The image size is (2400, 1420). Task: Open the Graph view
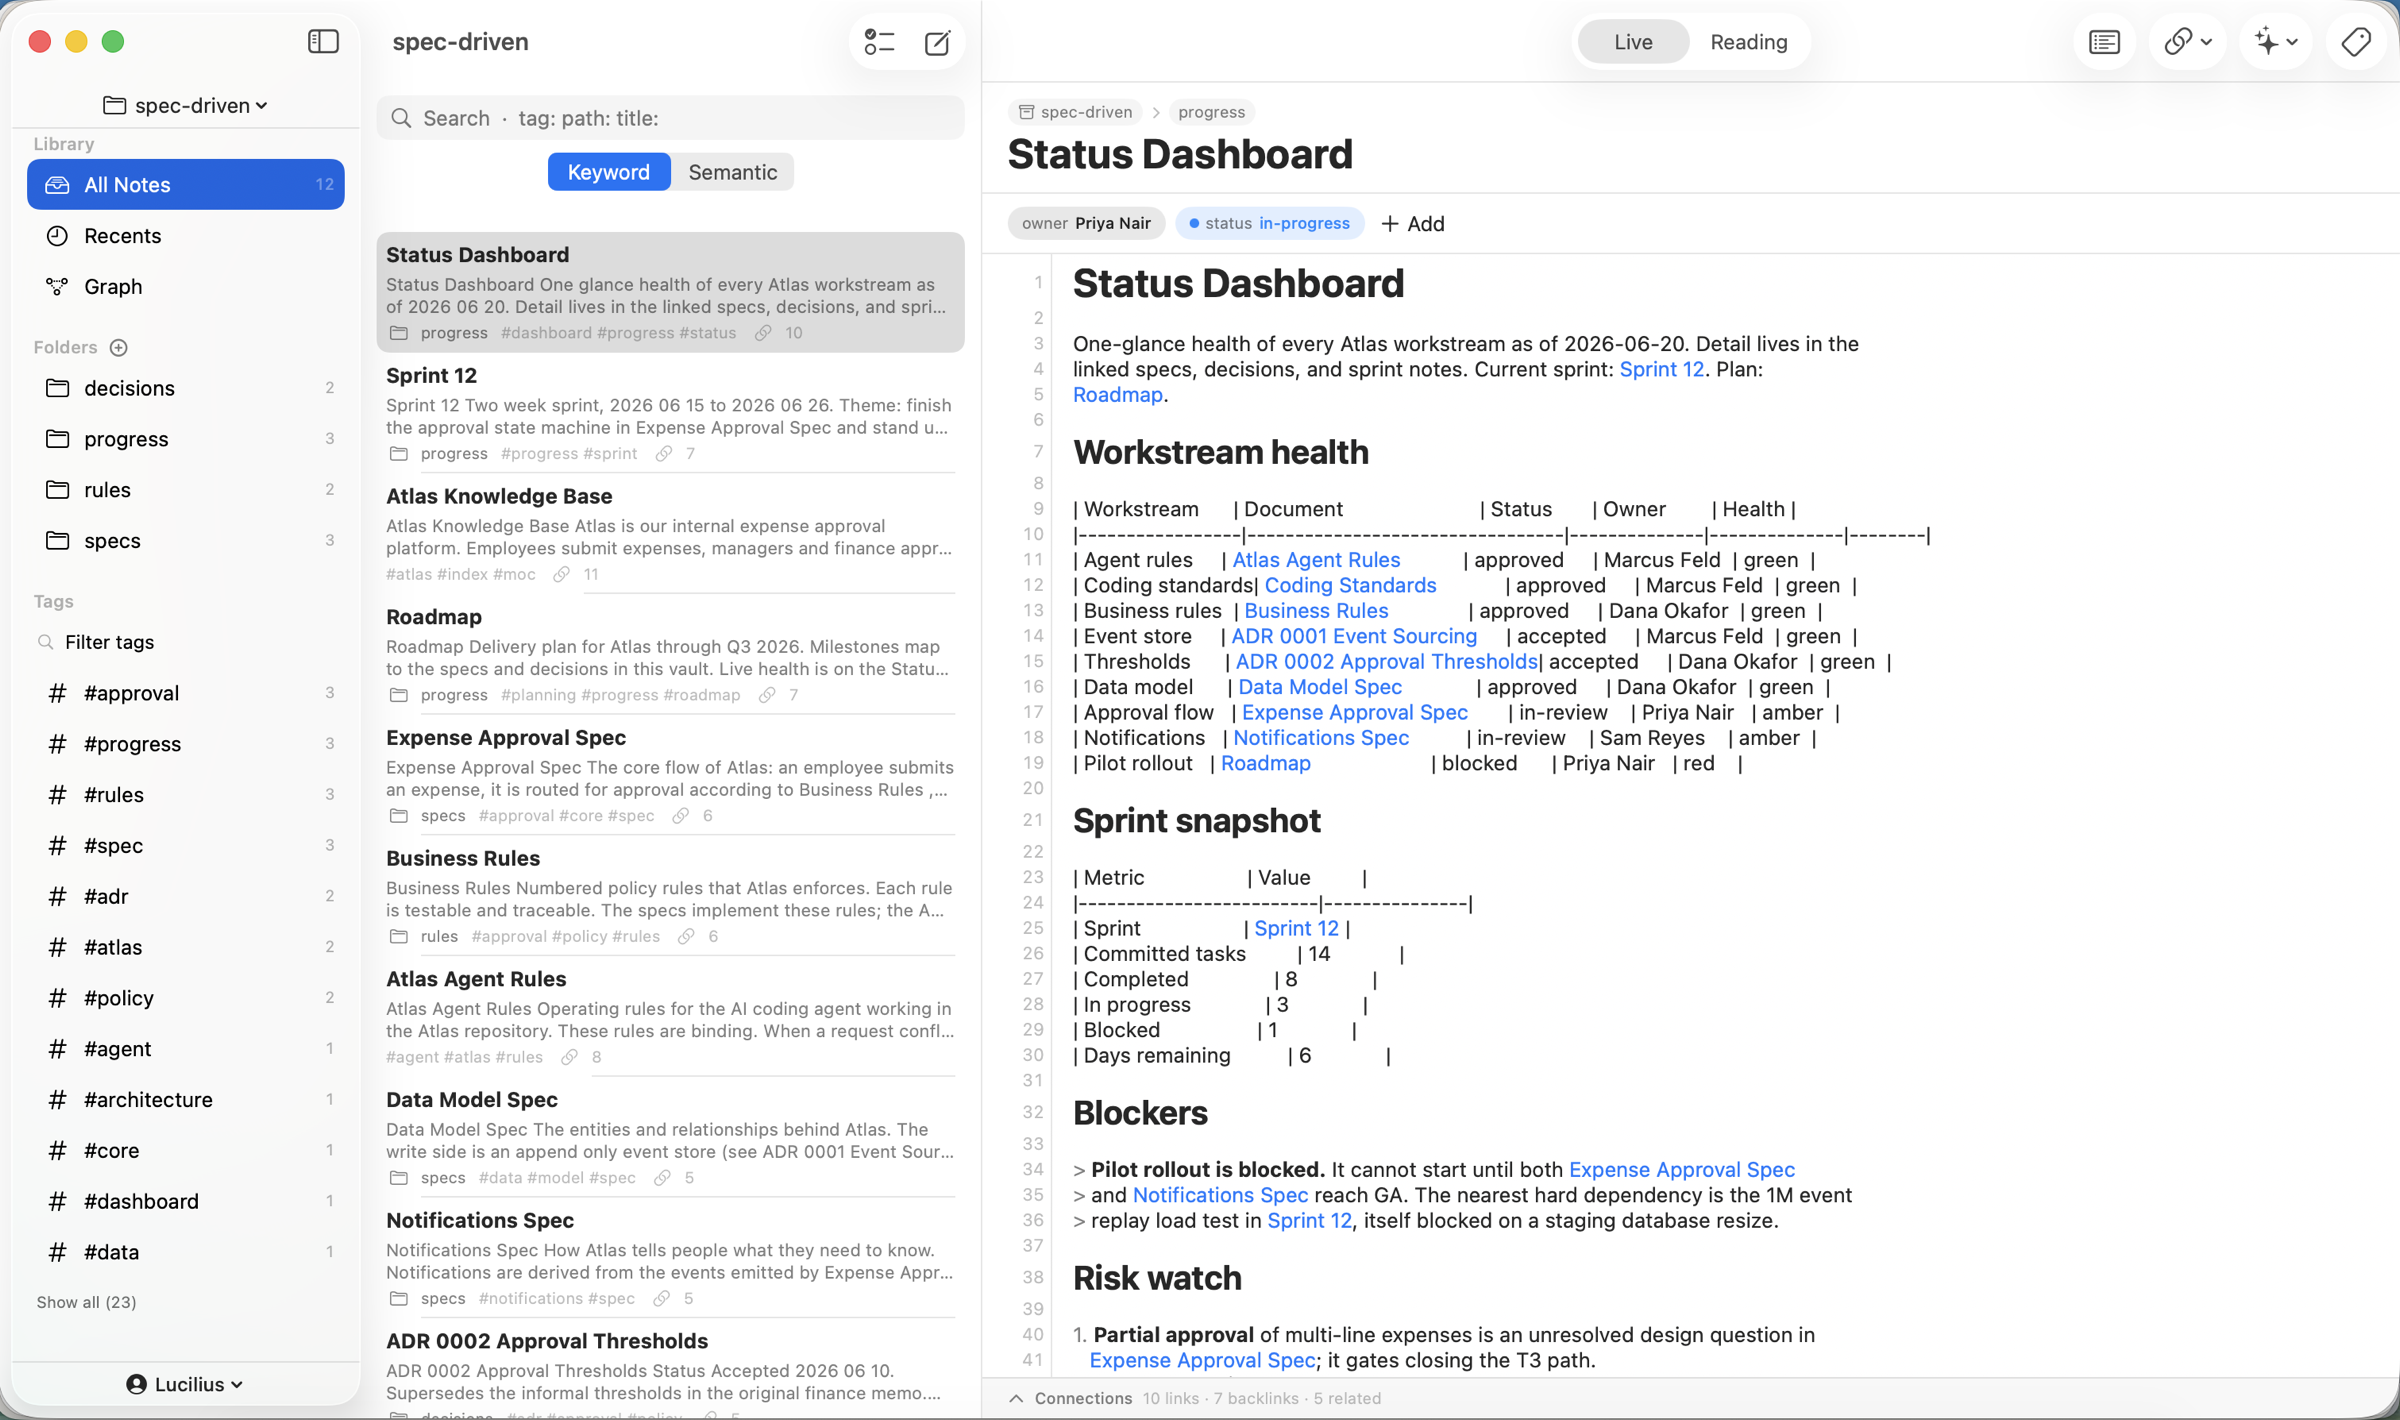coord(186,287)
